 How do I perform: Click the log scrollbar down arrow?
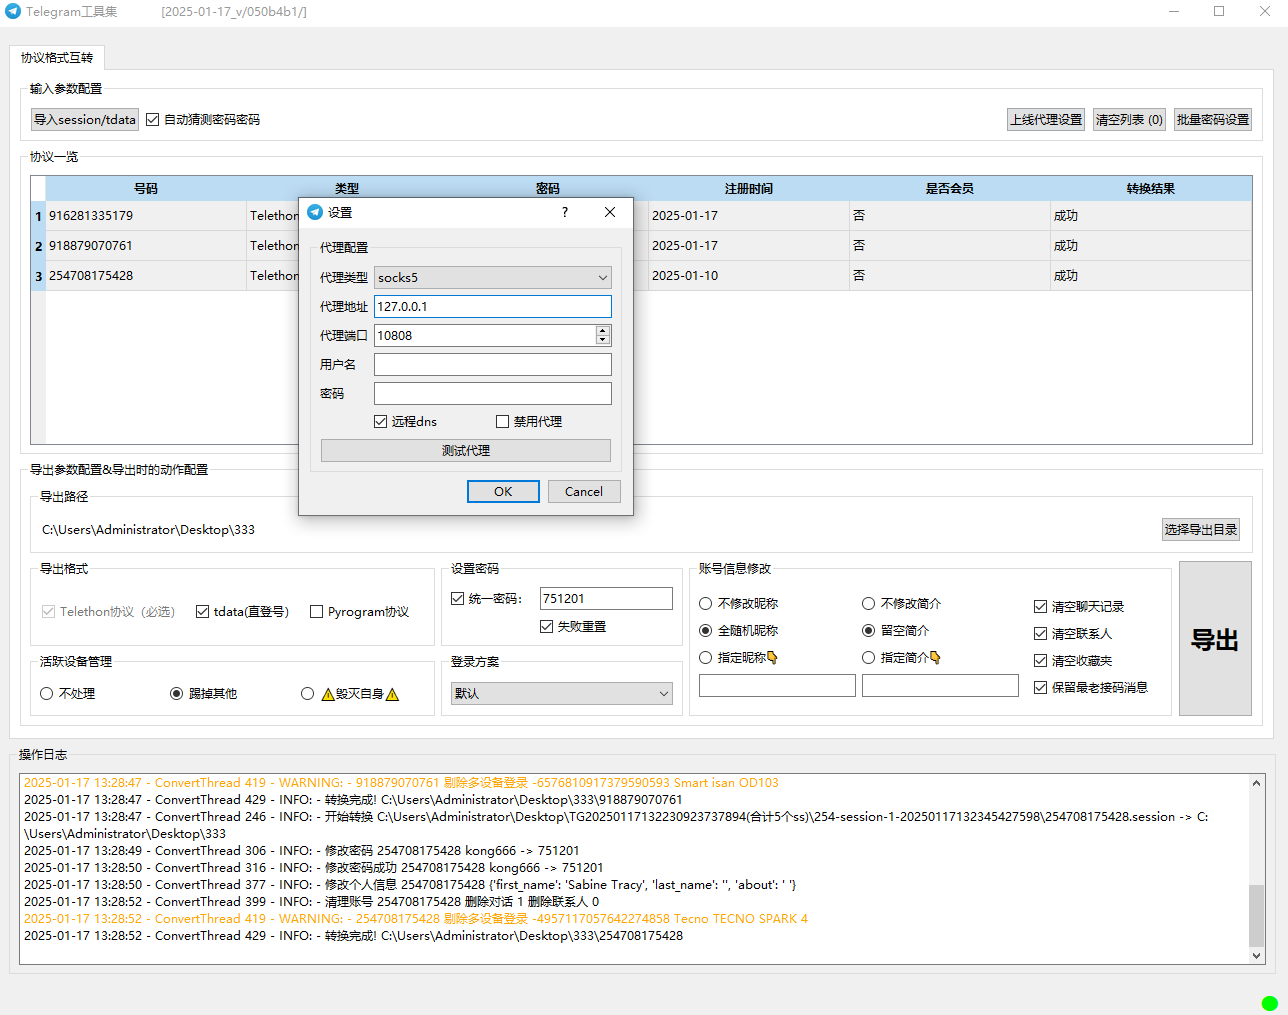tap(1257, 956)
